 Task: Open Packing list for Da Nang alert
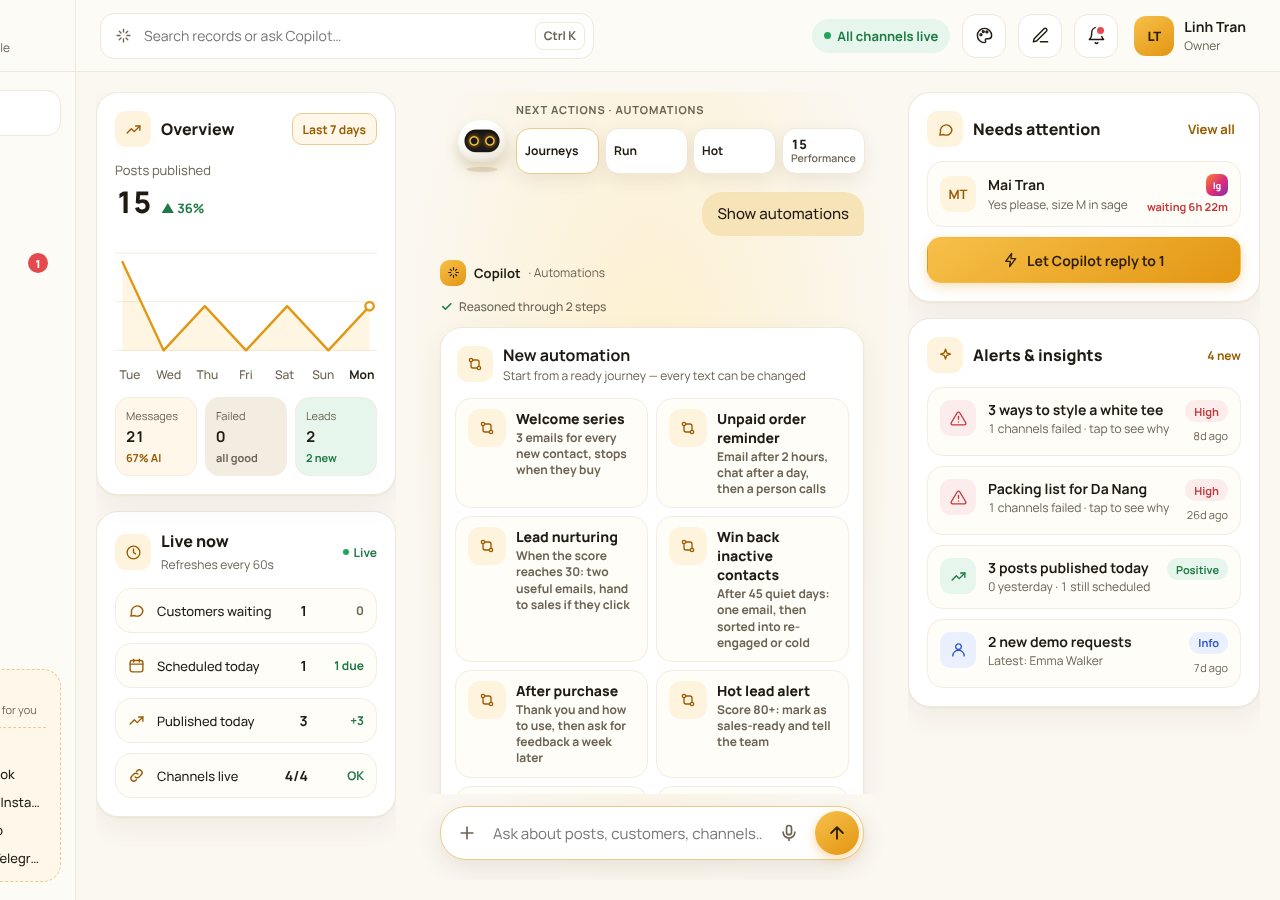pyautogui.click(x=1084, y=500)
